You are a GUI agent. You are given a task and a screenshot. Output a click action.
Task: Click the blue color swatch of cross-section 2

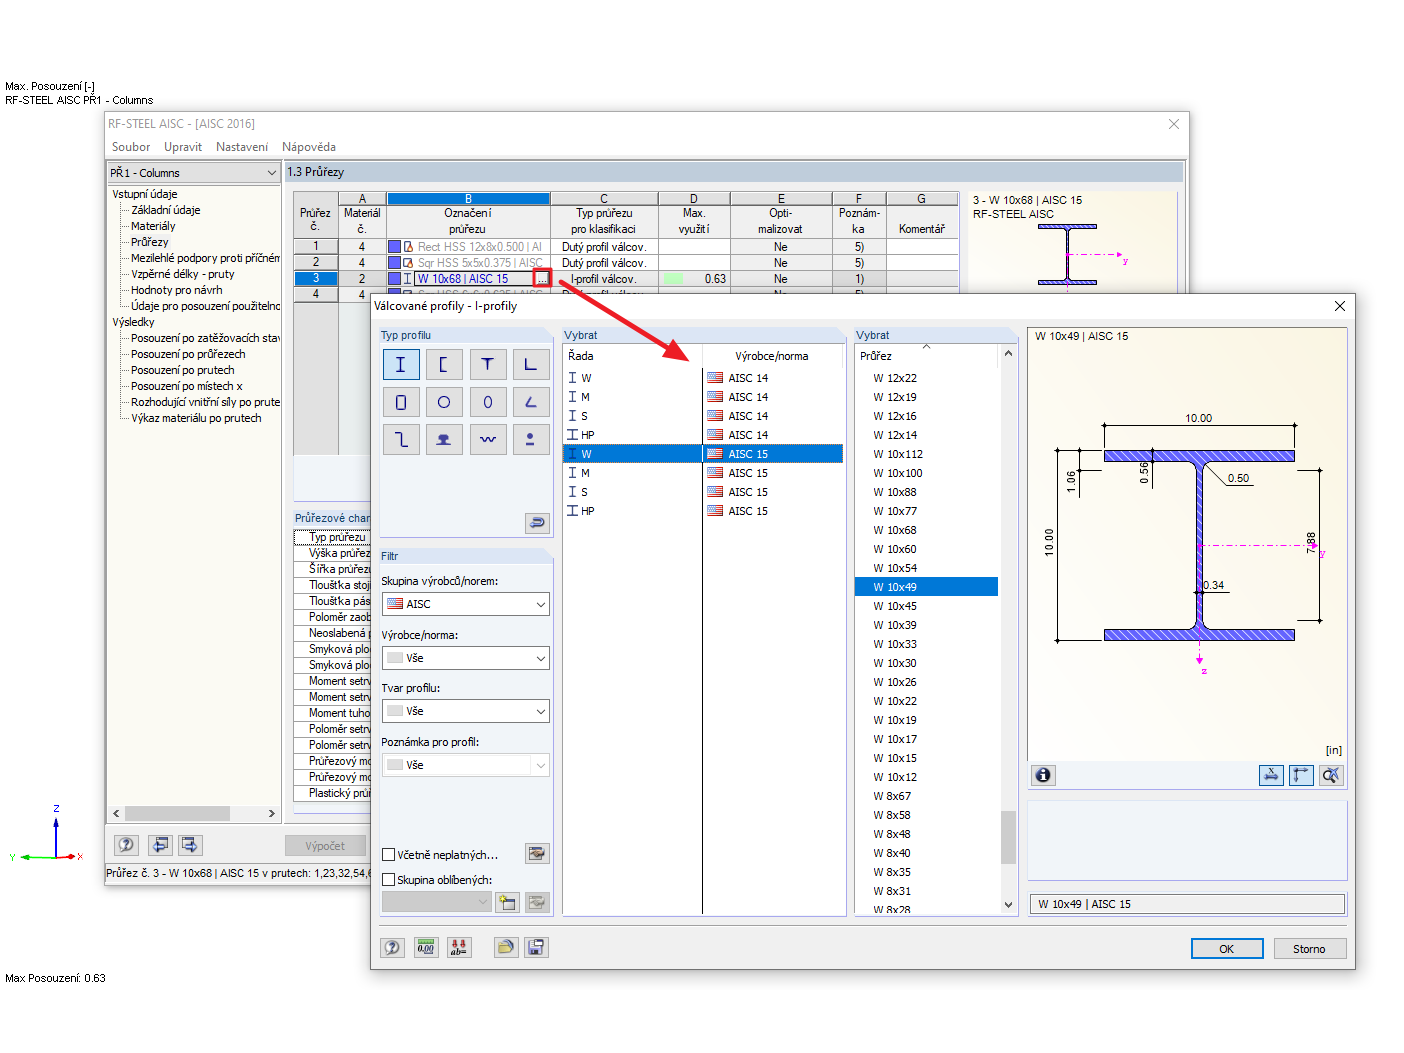click(x=394, y=263)
